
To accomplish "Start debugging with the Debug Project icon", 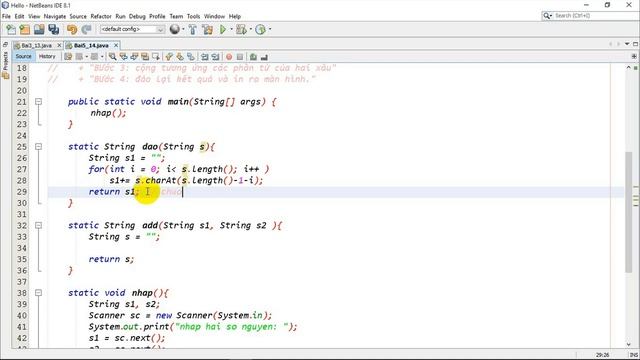I will pos(241,29).
